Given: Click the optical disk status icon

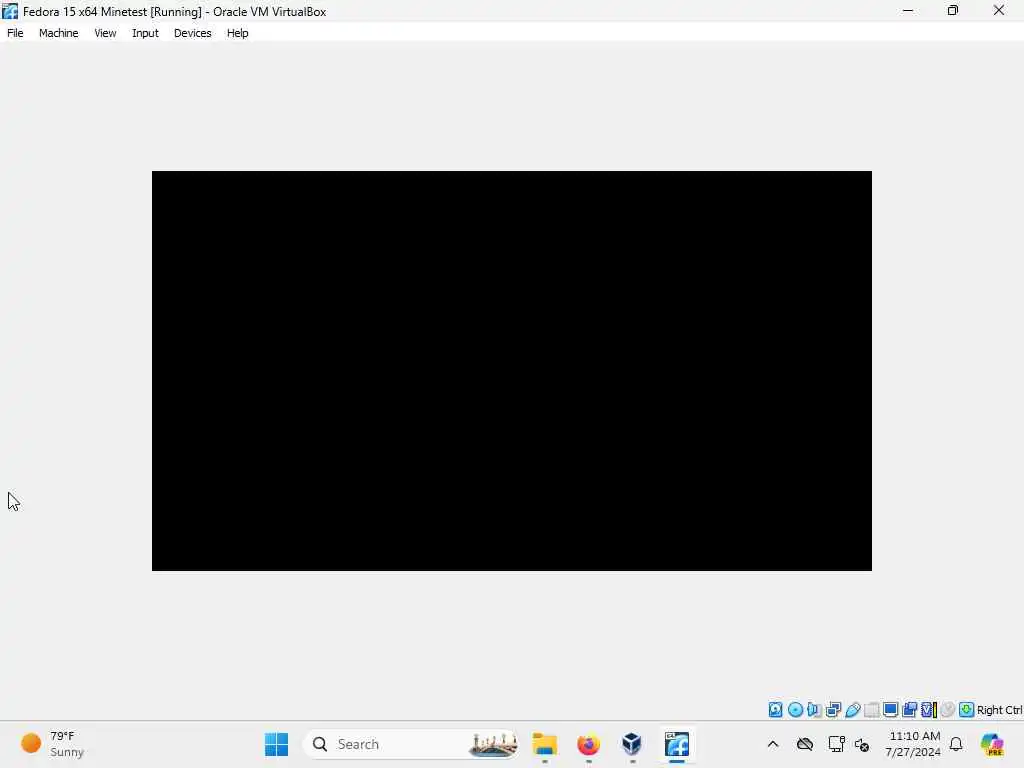Looking at the screenshot, I should [x=795, y=710].
